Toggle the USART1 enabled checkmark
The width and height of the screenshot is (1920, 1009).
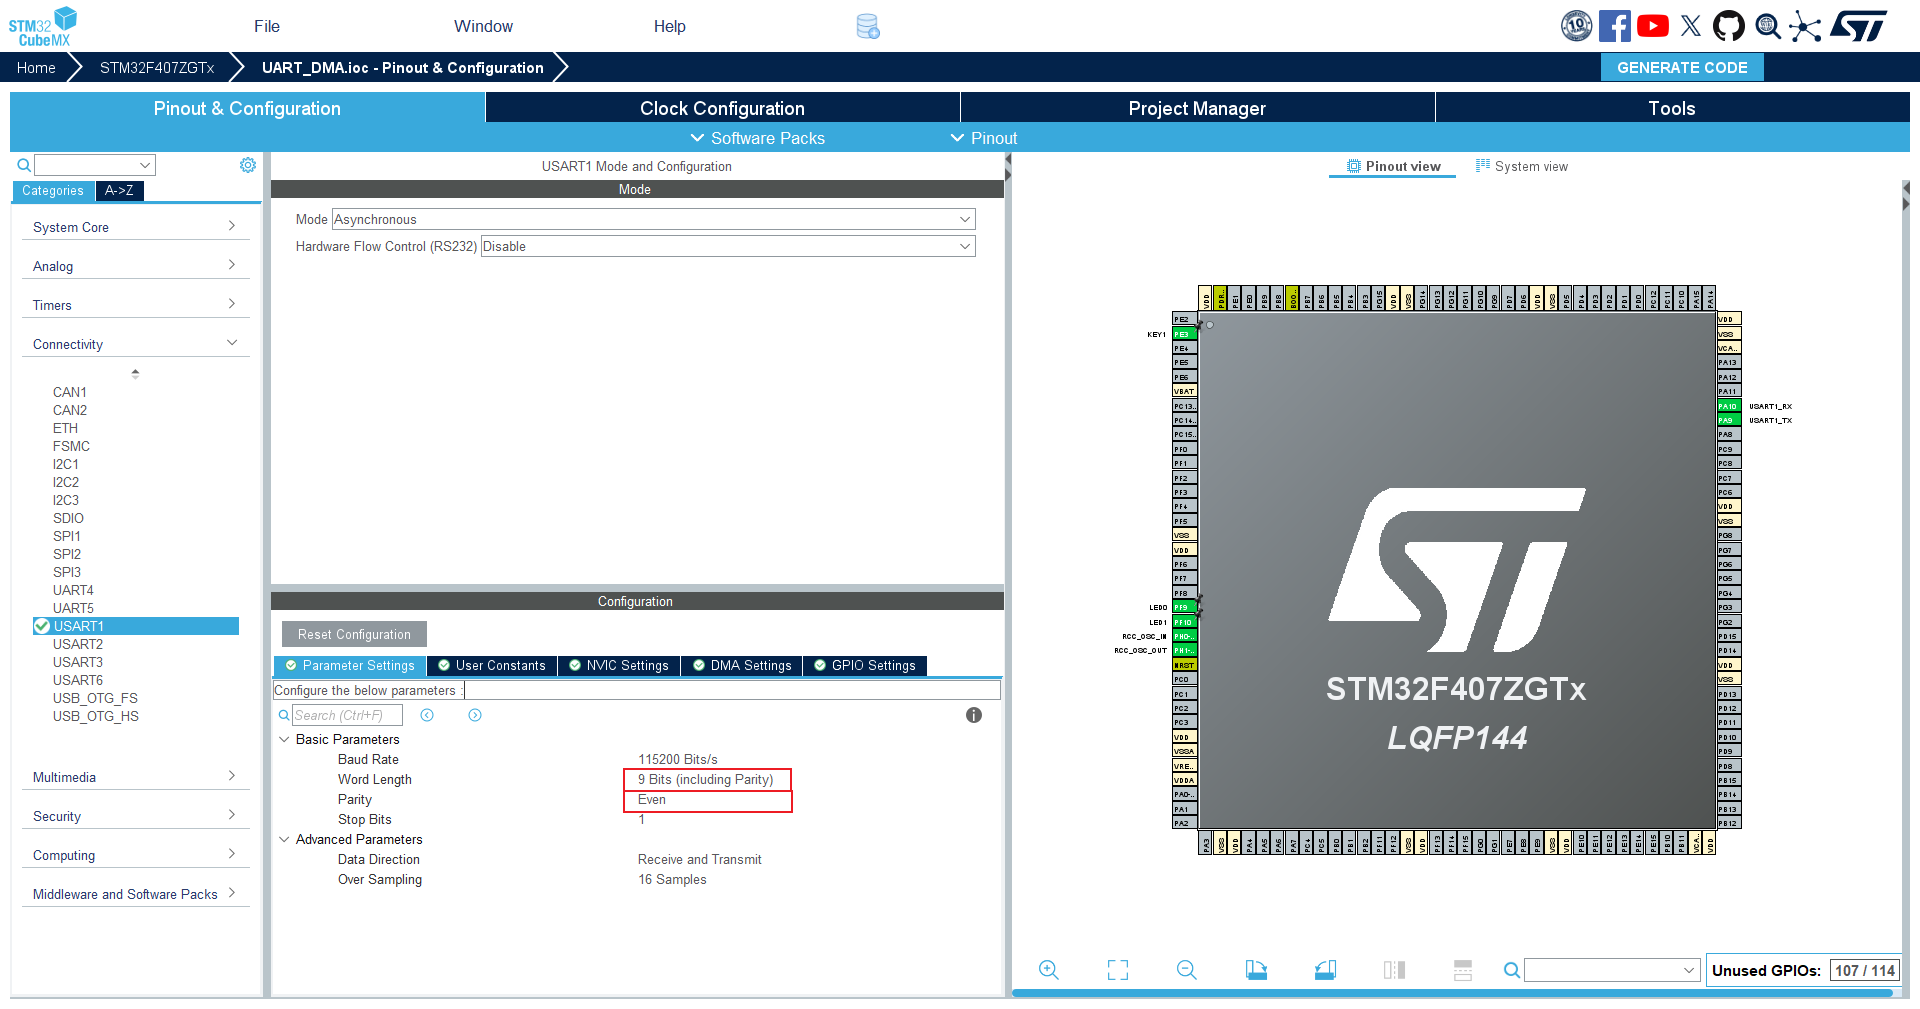point(42,626)
